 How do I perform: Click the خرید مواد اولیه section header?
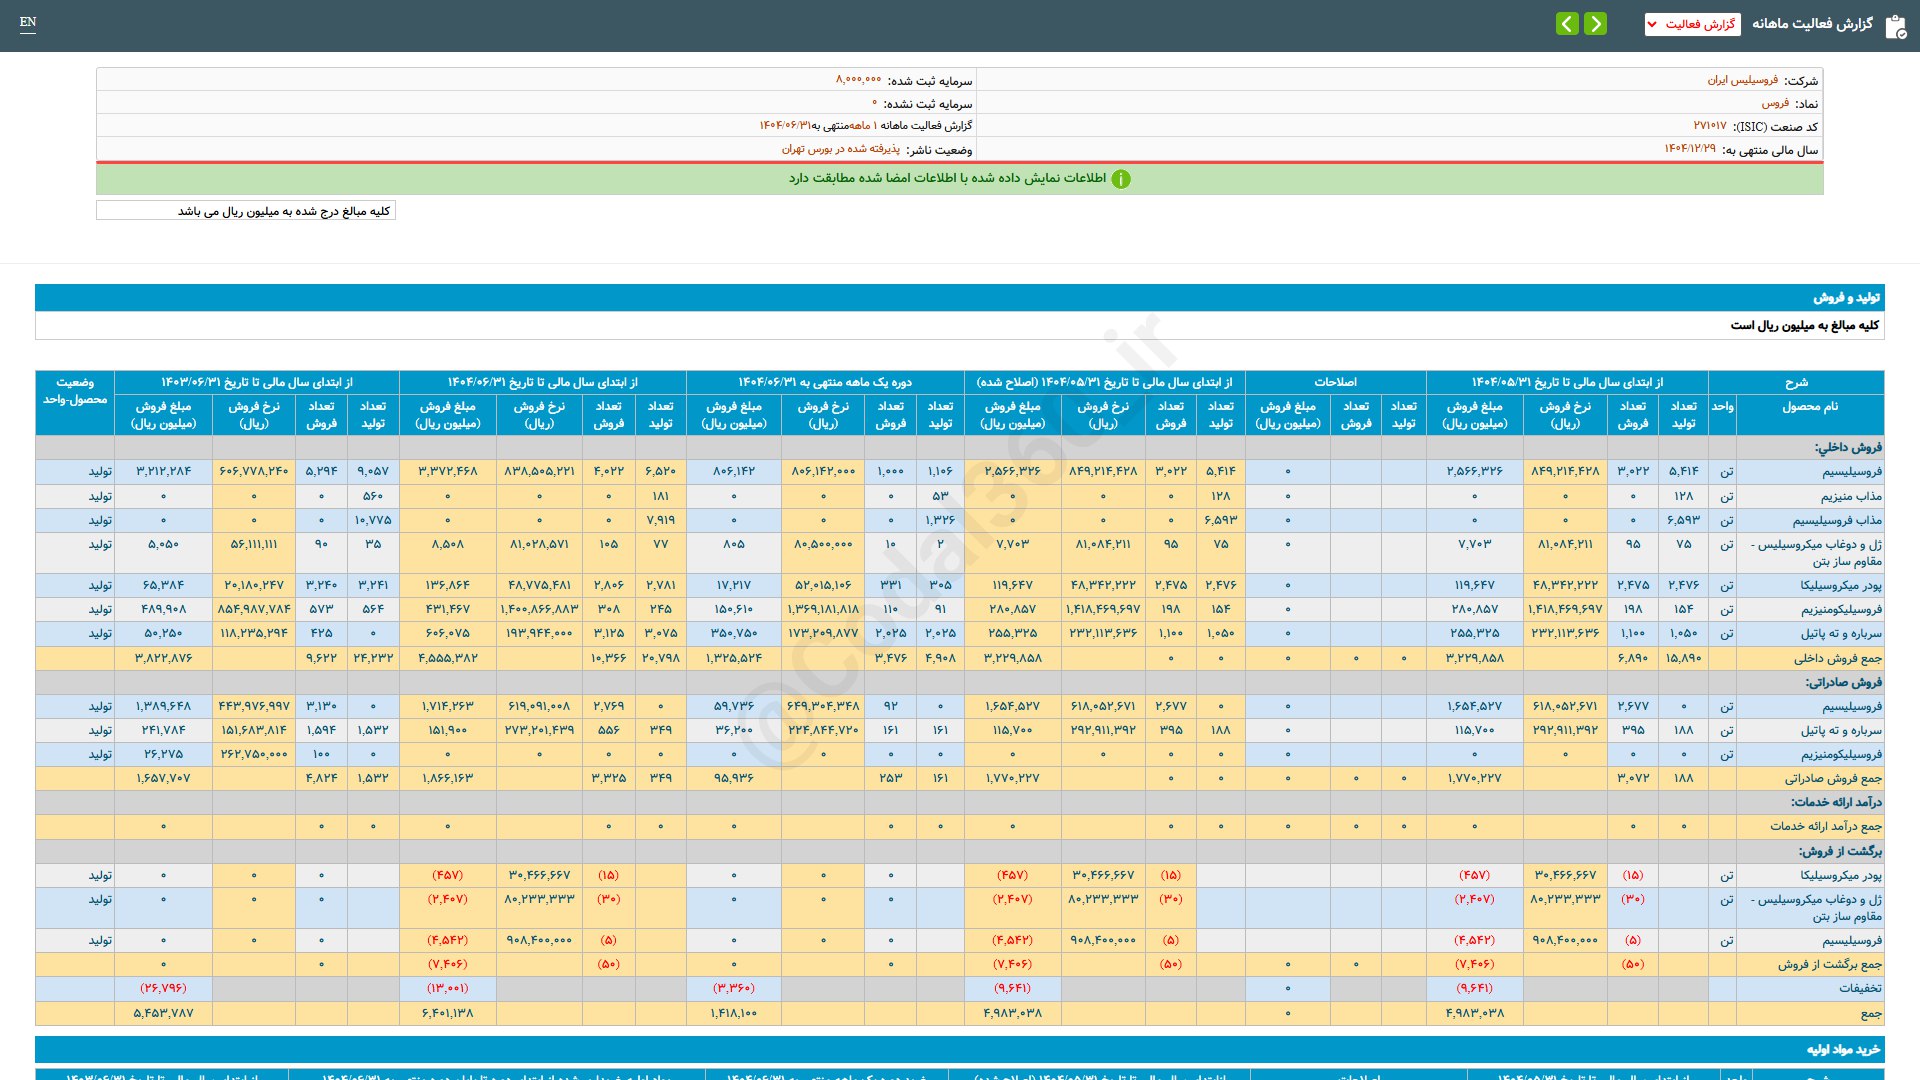tap(1843, 1049)
